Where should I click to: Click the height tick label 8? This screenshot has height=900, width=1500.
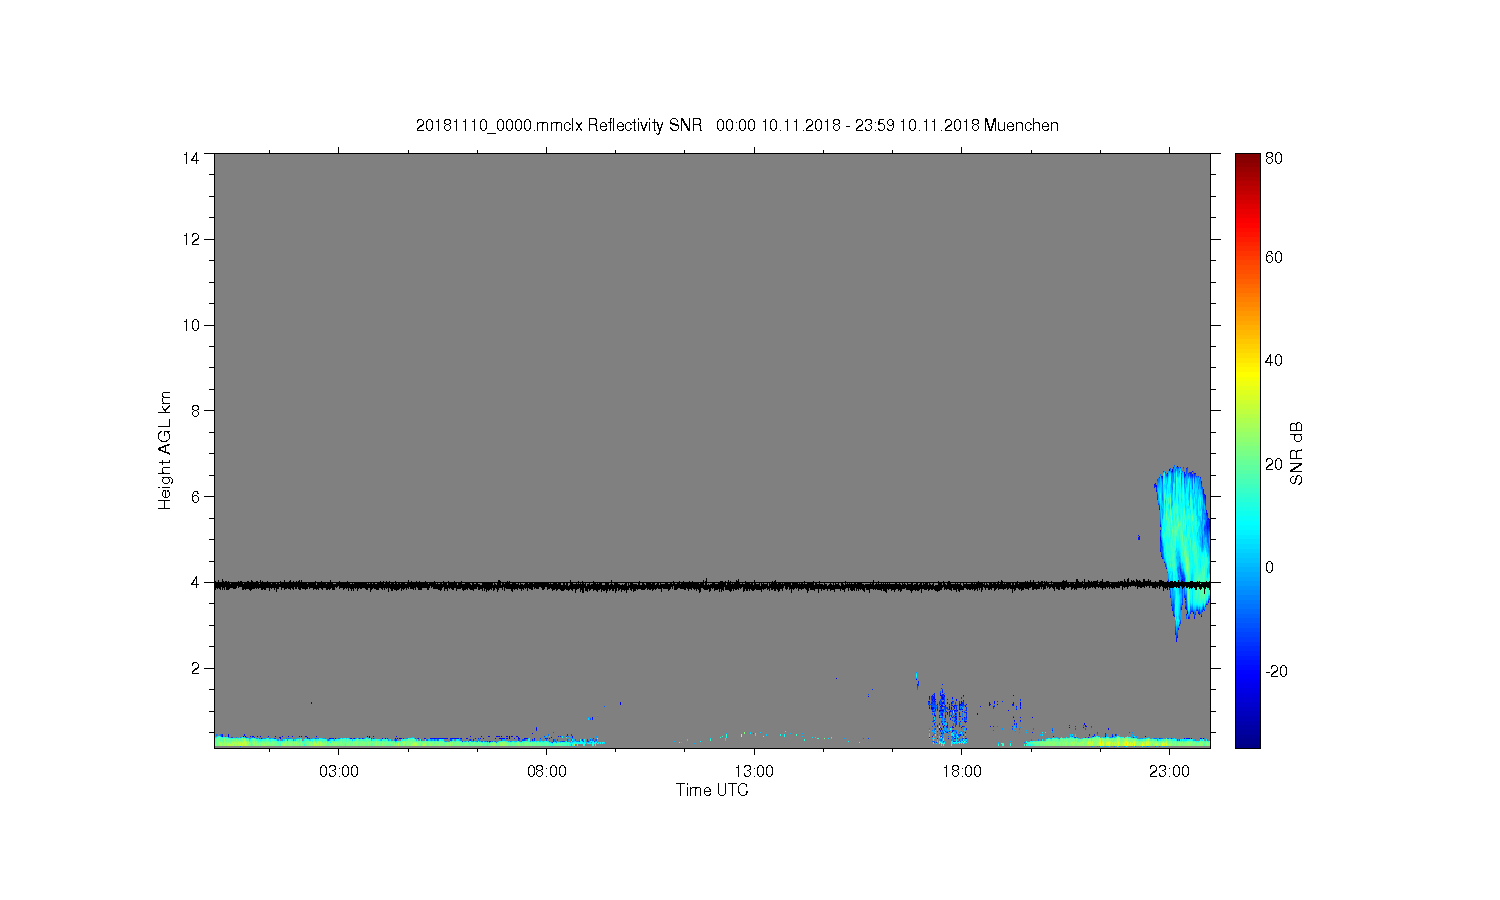196,410
